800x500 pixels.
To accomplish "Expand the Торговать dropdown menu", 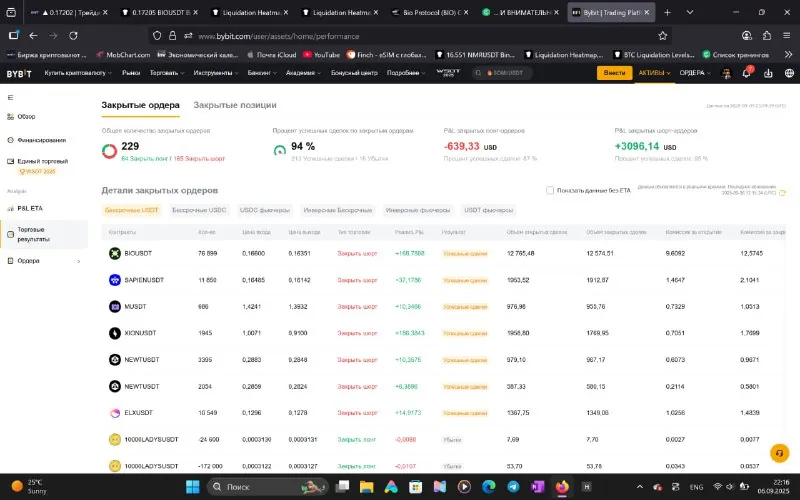I will click(167, 73).
